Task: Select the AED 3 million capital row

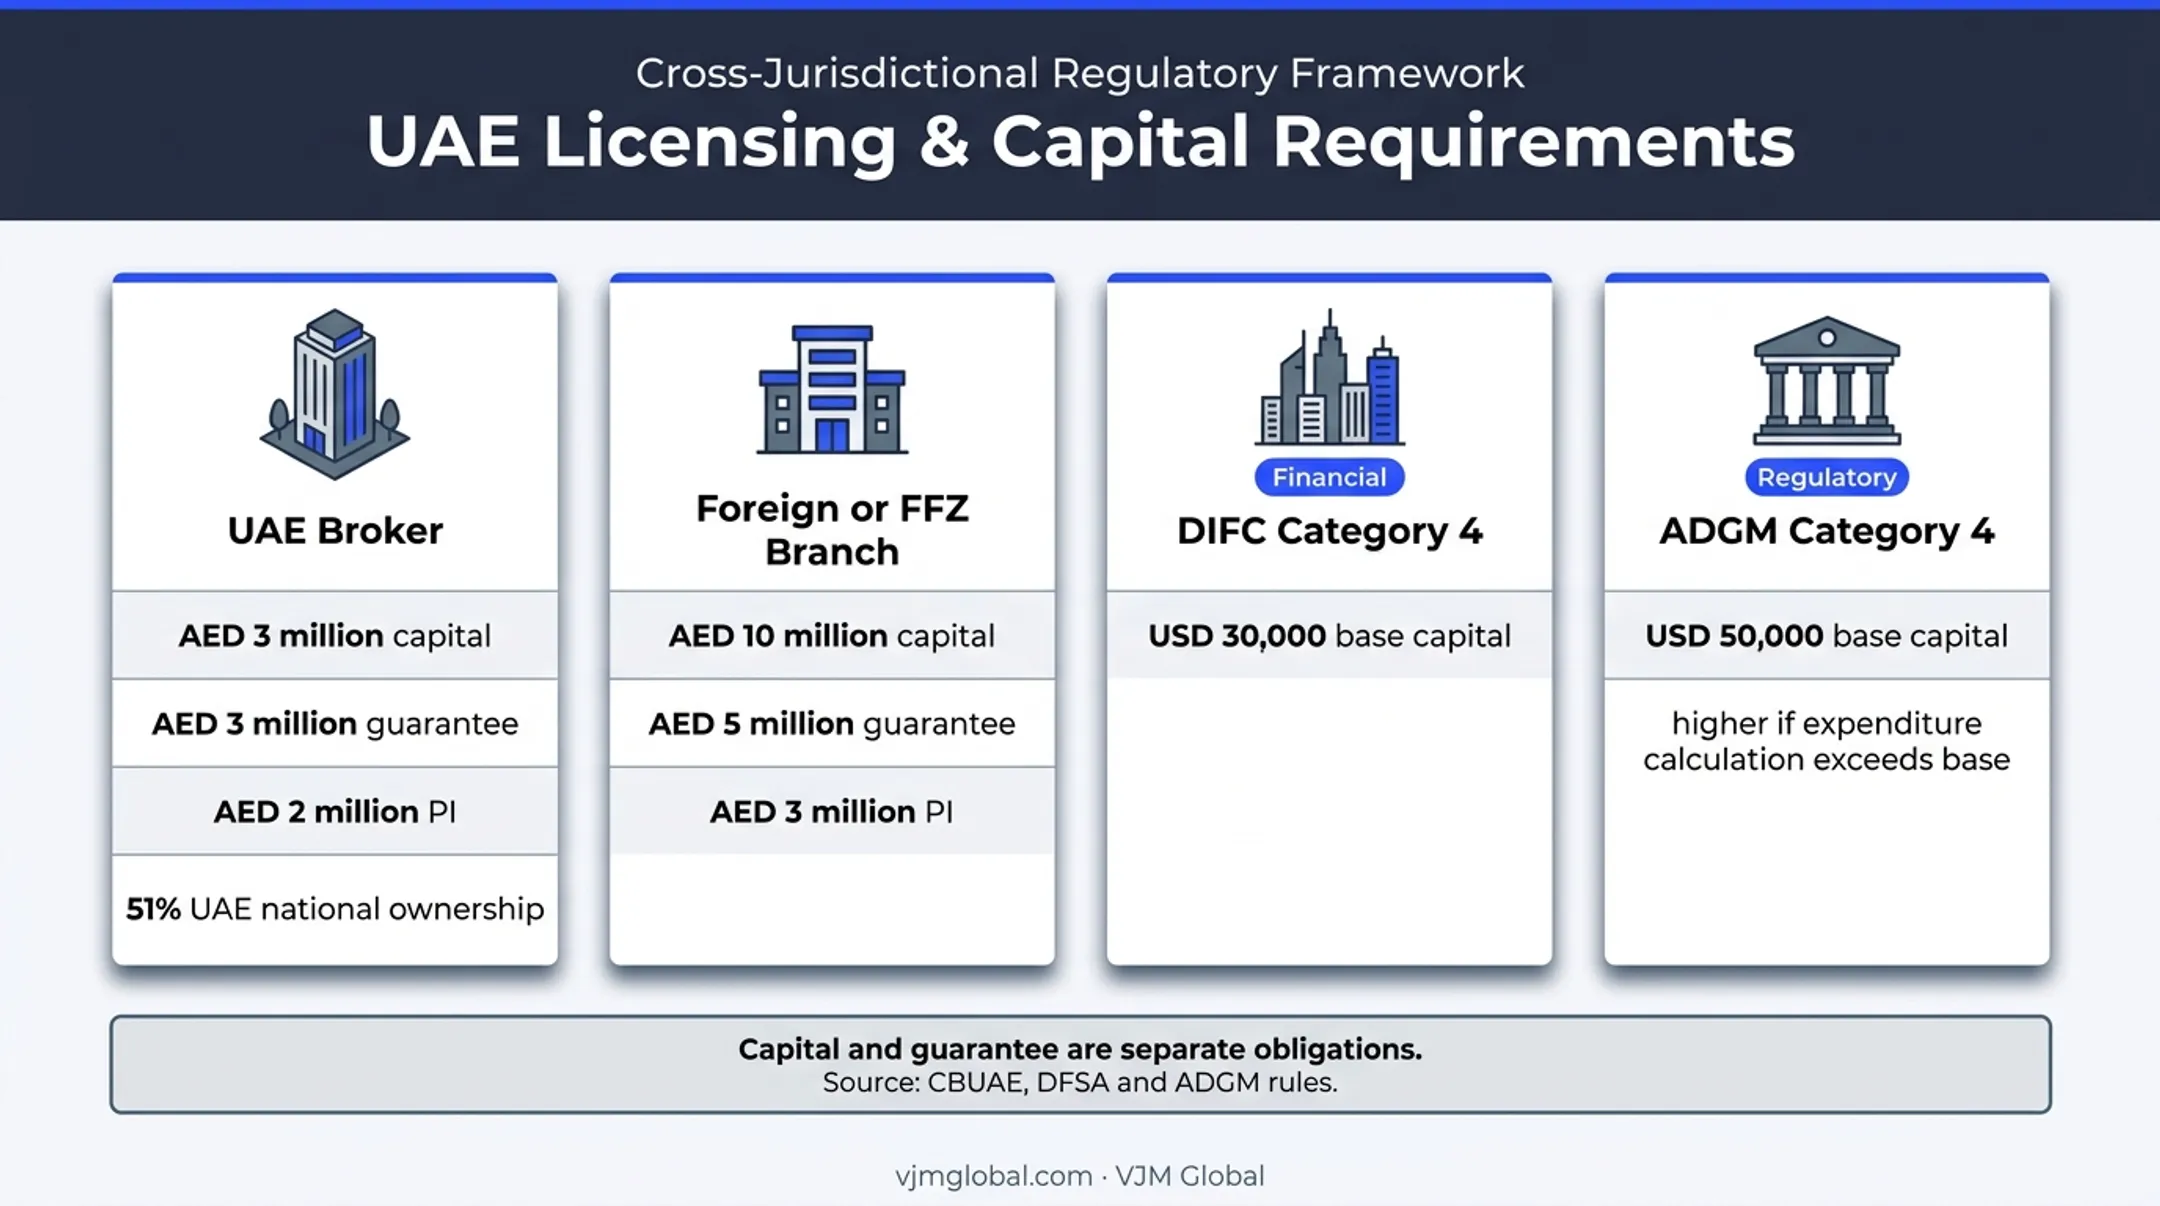Action: coord(335,635)
